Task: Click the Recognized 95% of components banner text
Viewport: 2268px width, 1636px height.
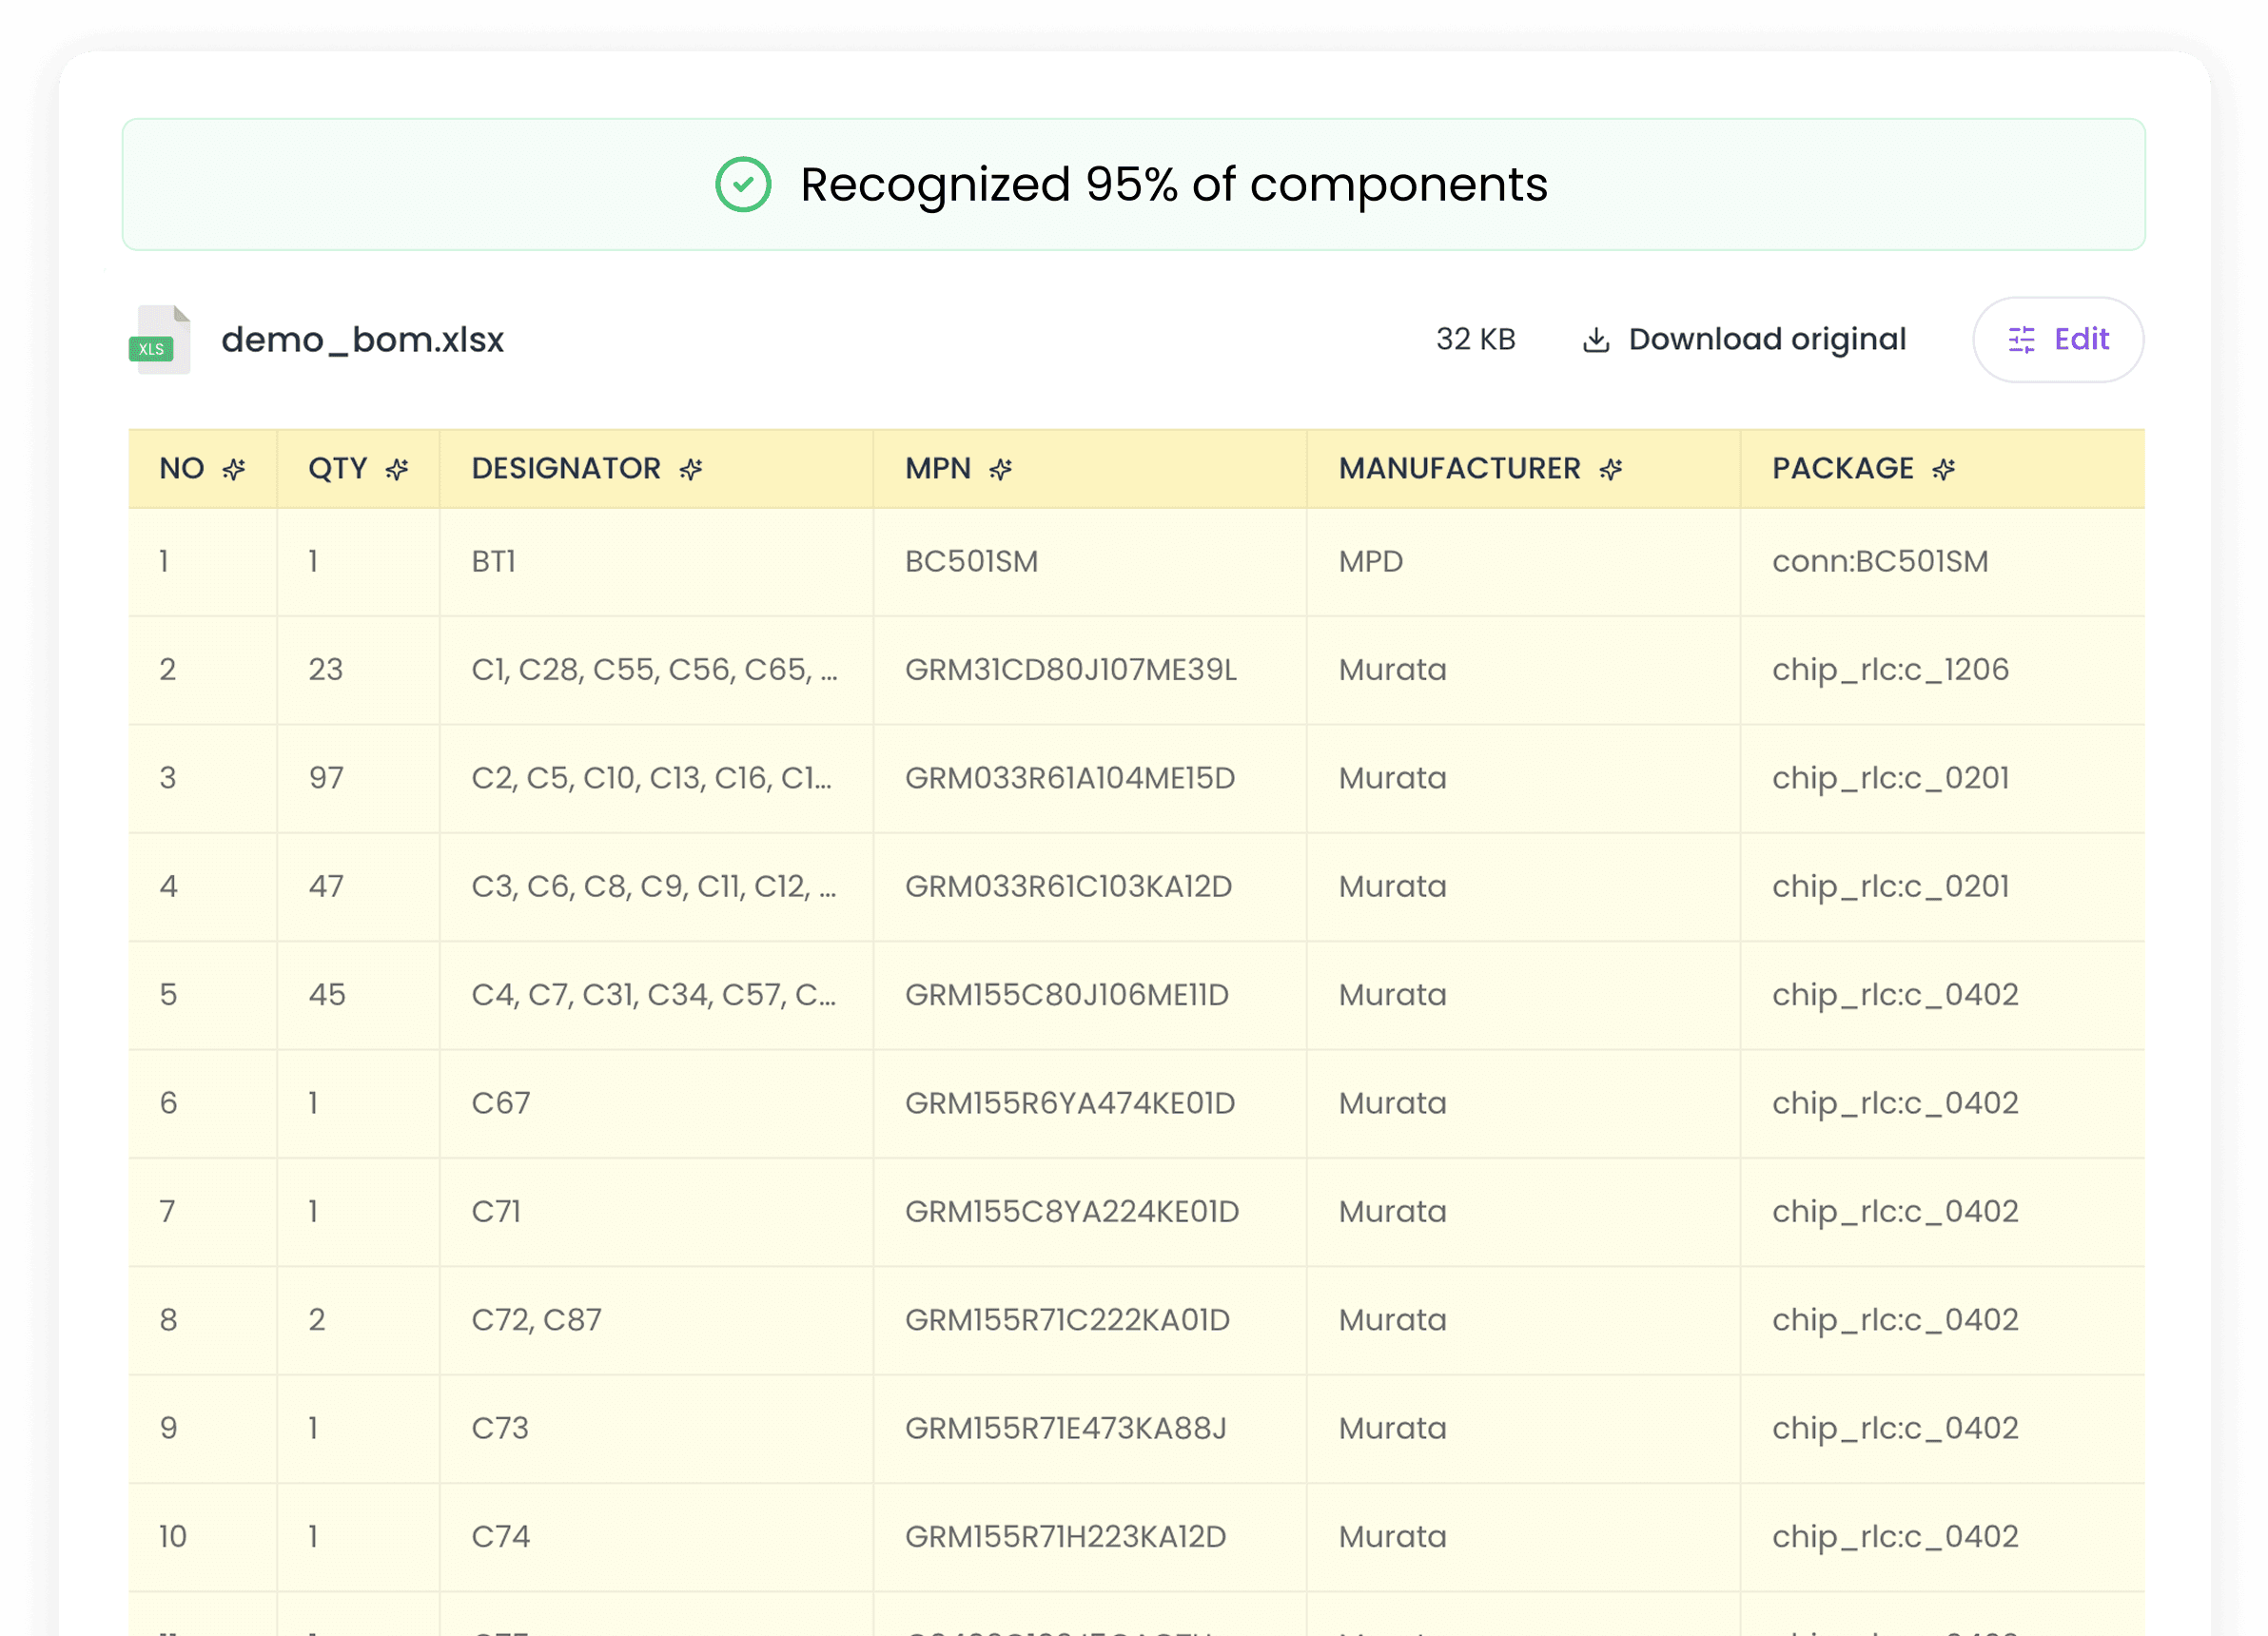Action: 1174,185
